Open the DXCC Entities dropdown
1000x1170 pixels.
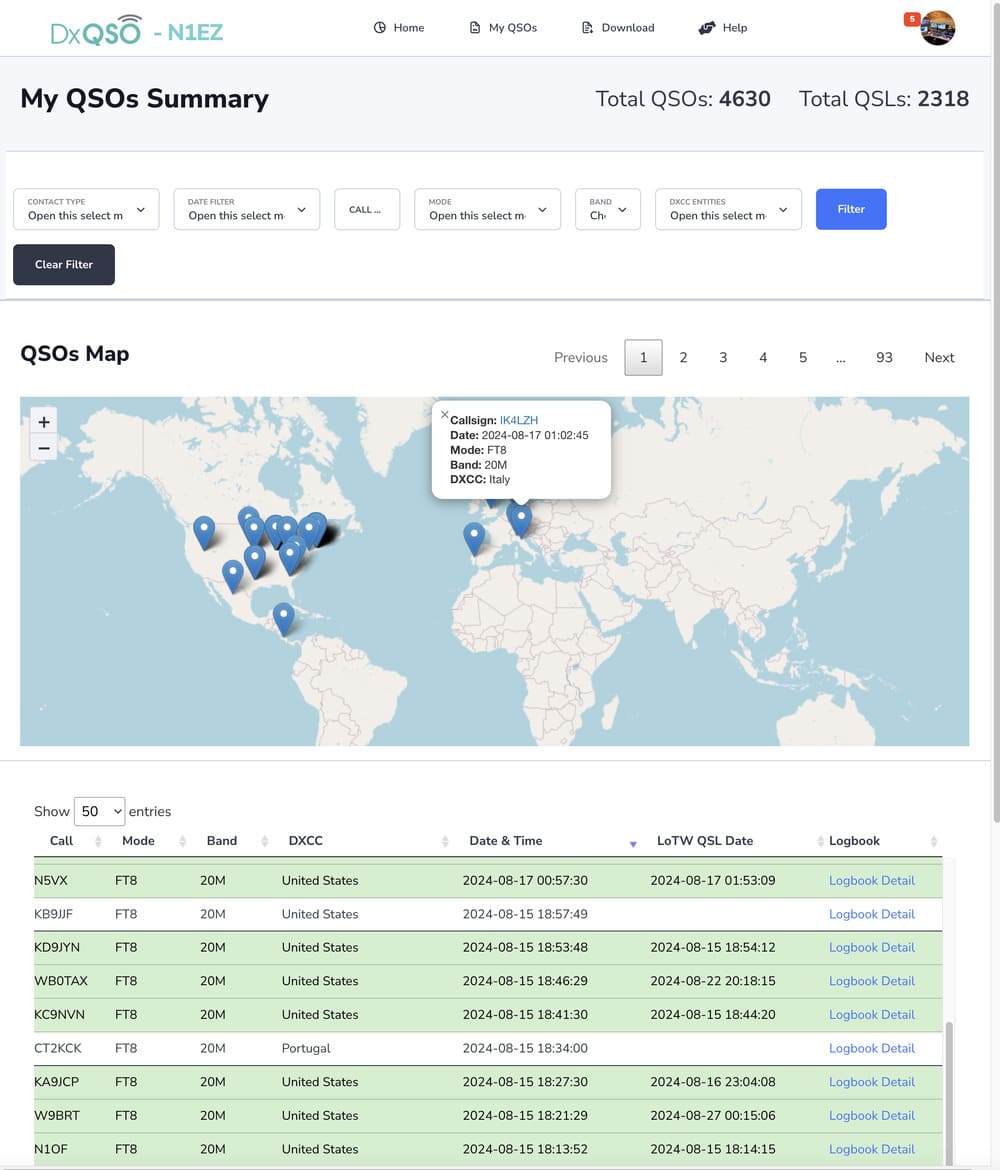pyautogui.click(x=728, y=209)
